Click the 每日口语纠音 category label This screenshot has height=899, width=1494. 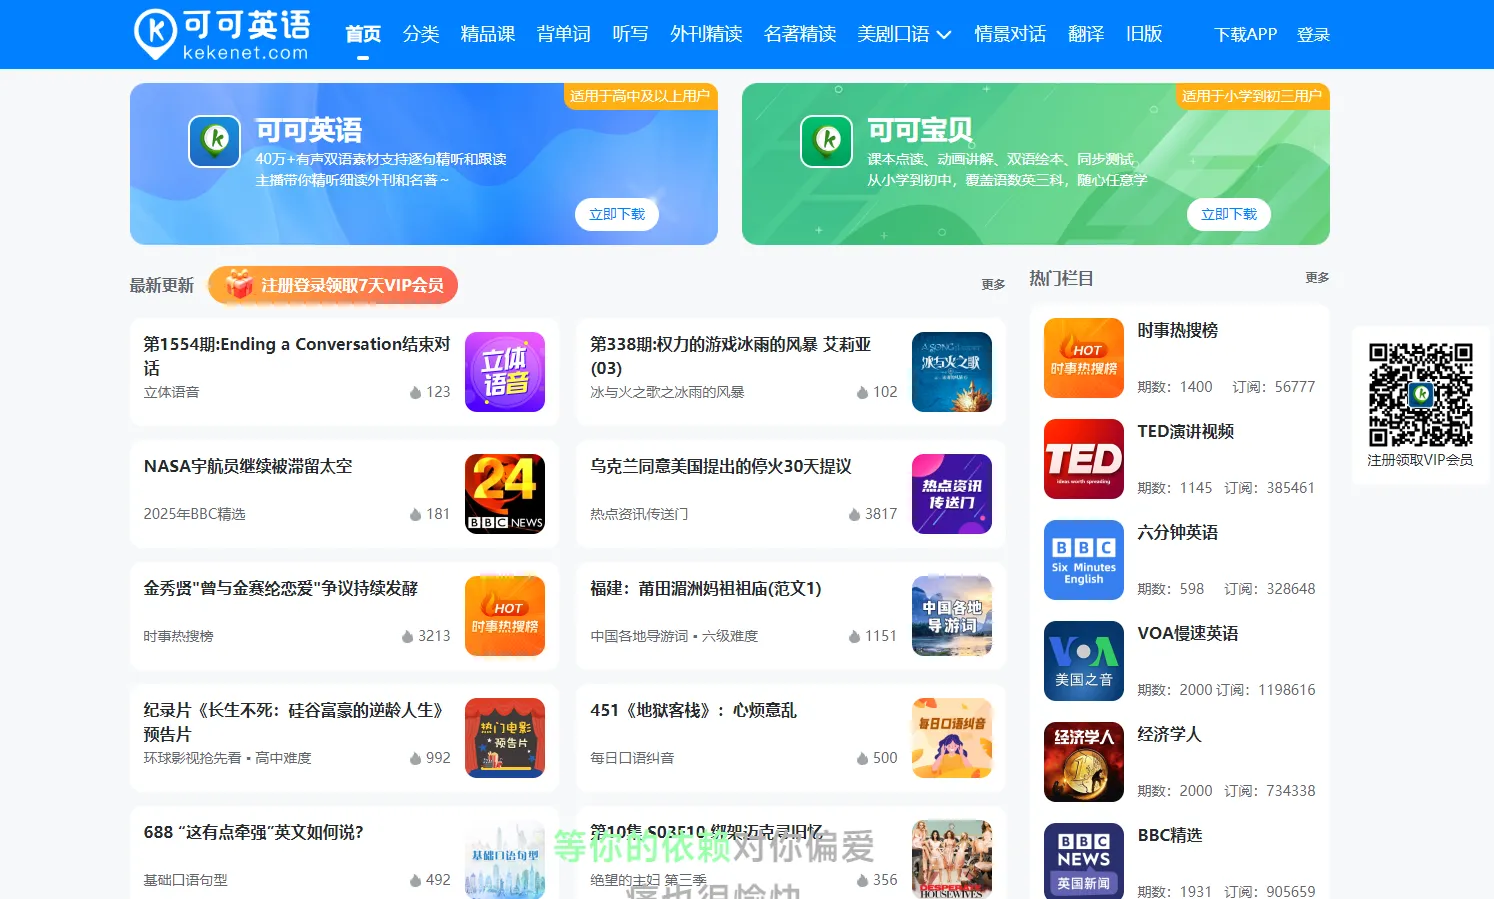pyautogui.click(x=632, y=758)
